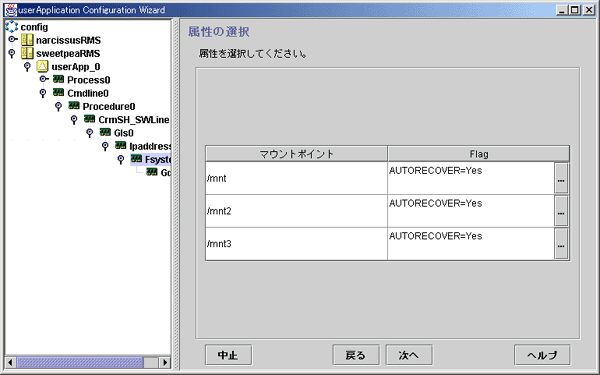Collapse the sweetpeaRMS node
Screen dimensions: 600x375
[12, 53]
